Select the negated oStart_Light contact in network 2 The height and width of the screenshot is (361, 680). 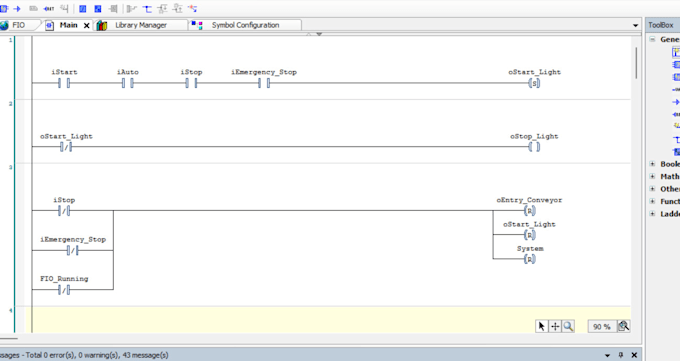(x=66, y=147)
